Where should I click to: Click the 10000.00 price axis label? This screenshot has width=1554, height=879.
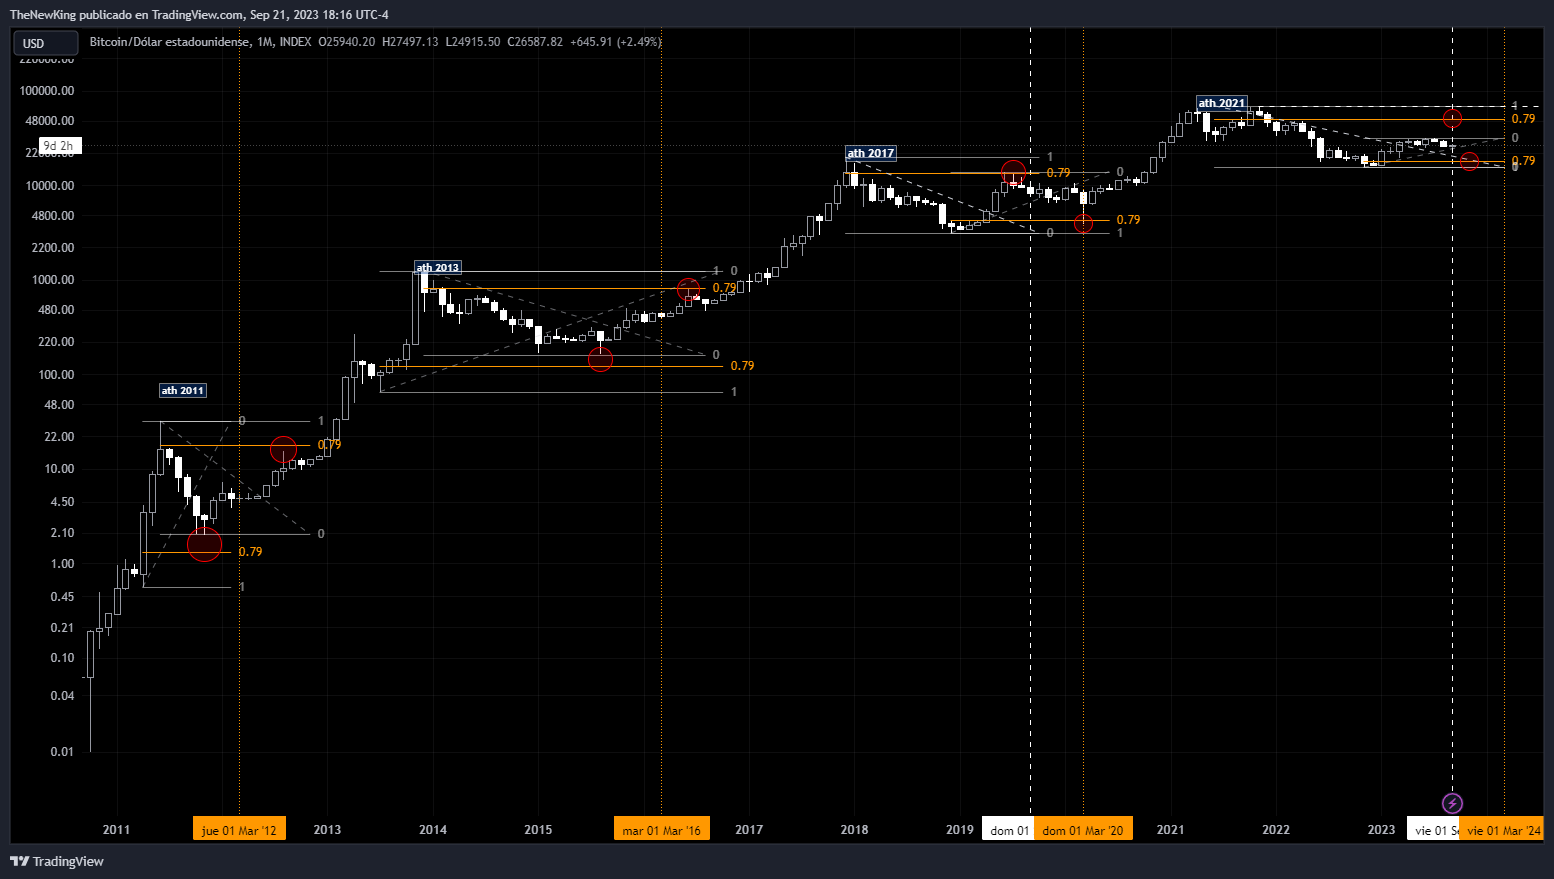click(50, 186)
